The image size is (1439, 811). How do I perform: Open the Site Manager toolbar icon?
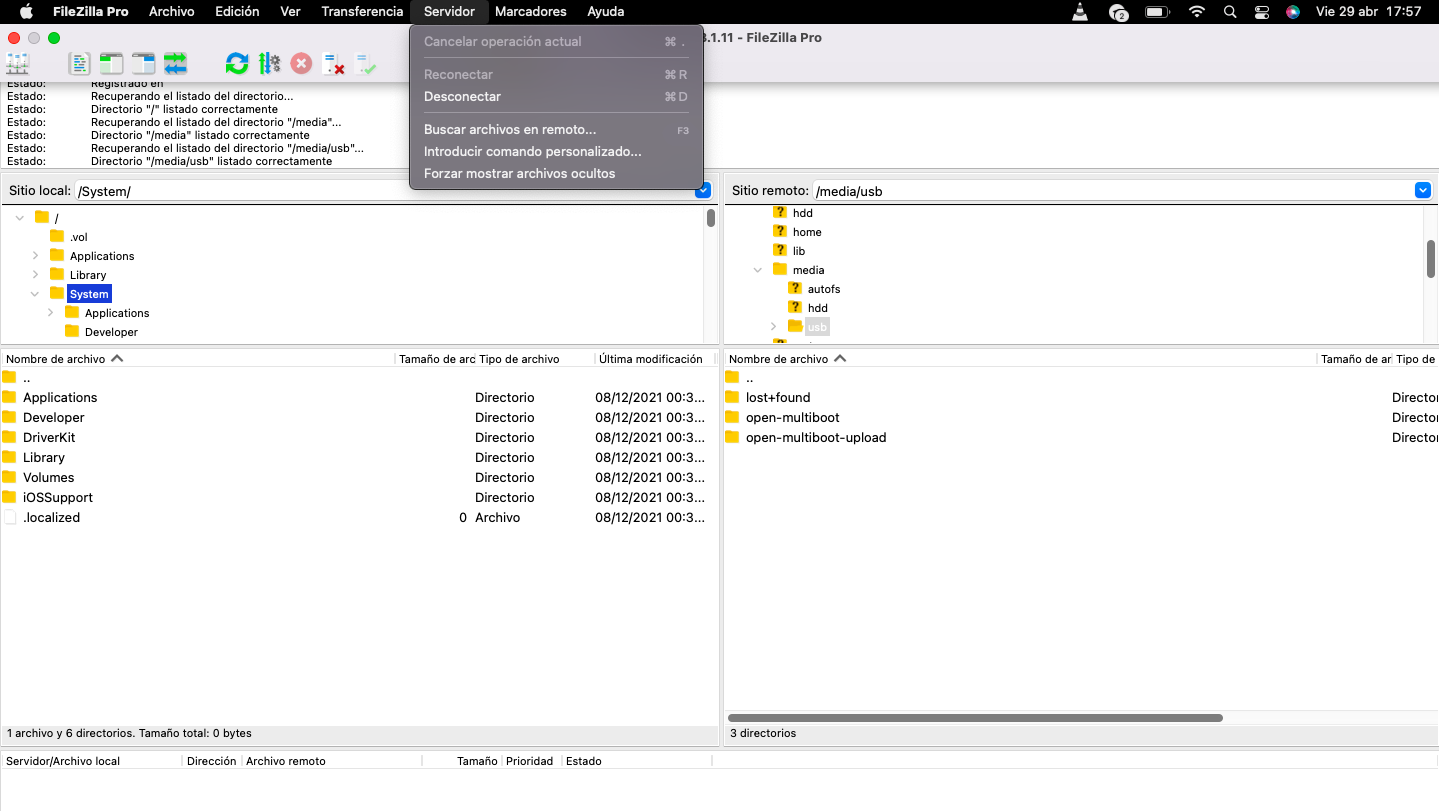(x=17, y=64)
